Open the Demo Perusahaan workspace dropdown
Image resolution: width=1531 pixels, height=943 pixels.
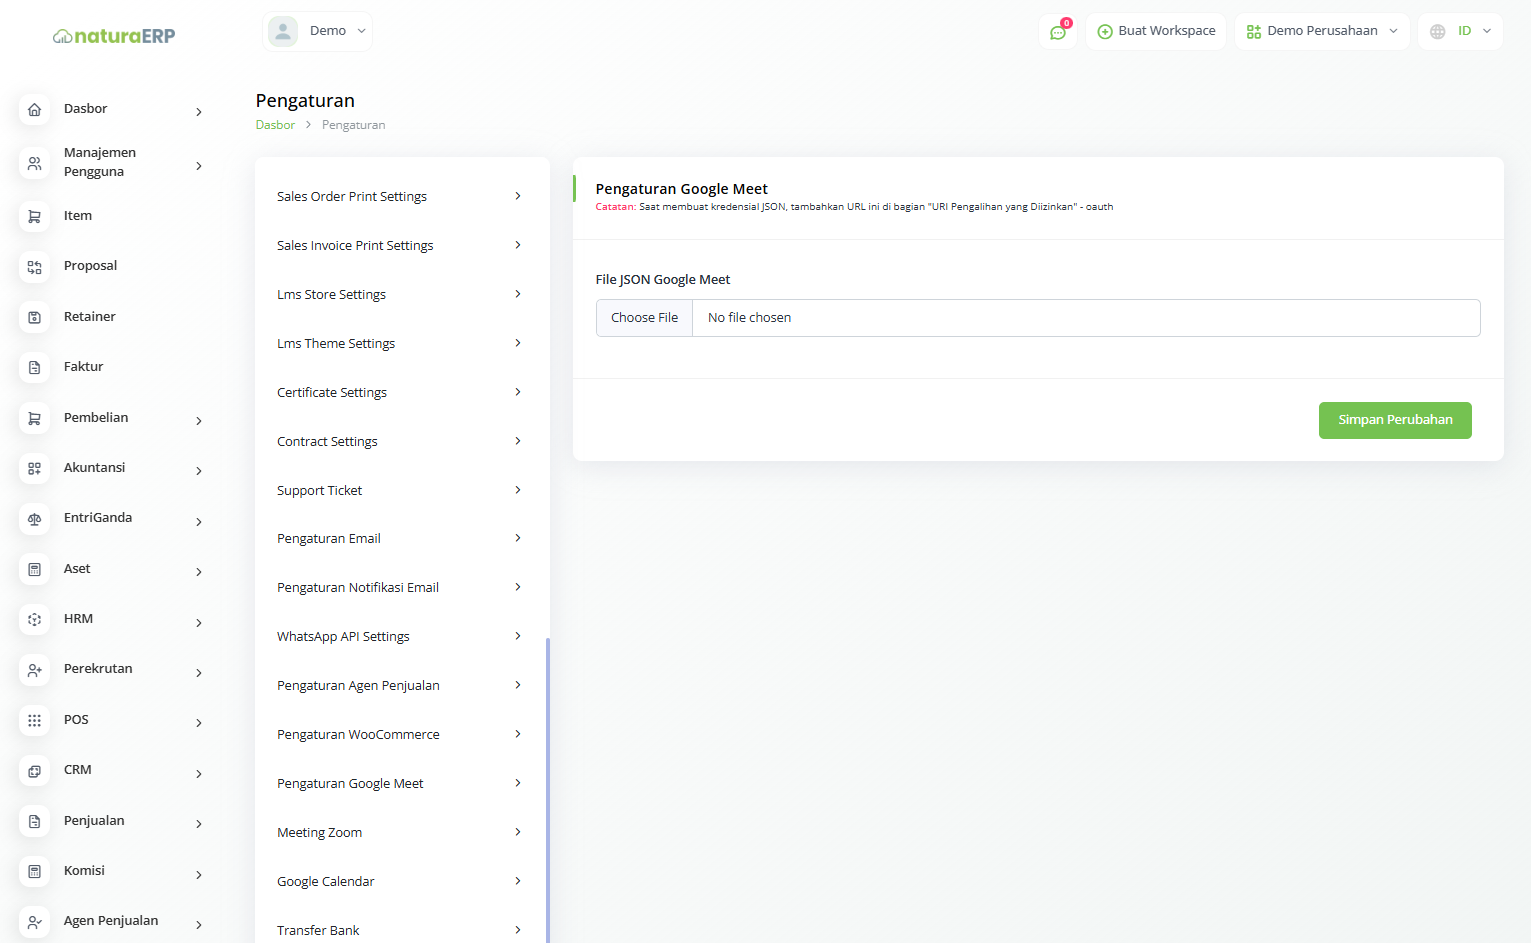[1322, 31]
